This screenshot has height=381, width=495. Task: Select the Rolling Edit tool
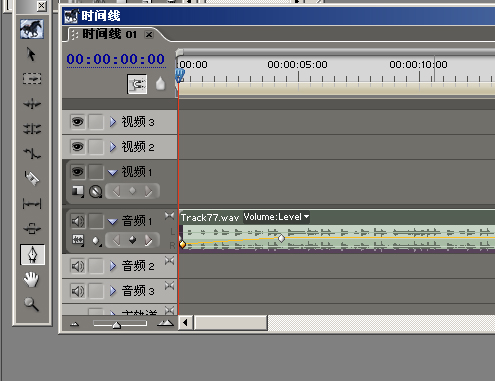tap(32, 129)
